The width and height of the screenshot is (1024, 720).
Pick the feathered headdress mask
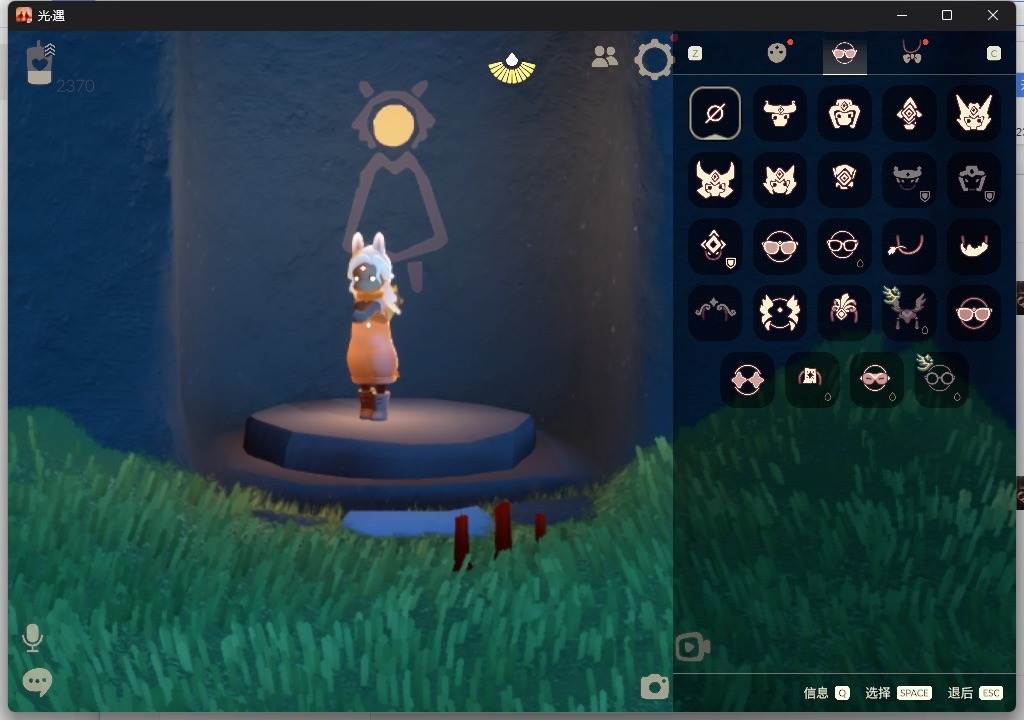click(844, 312)
